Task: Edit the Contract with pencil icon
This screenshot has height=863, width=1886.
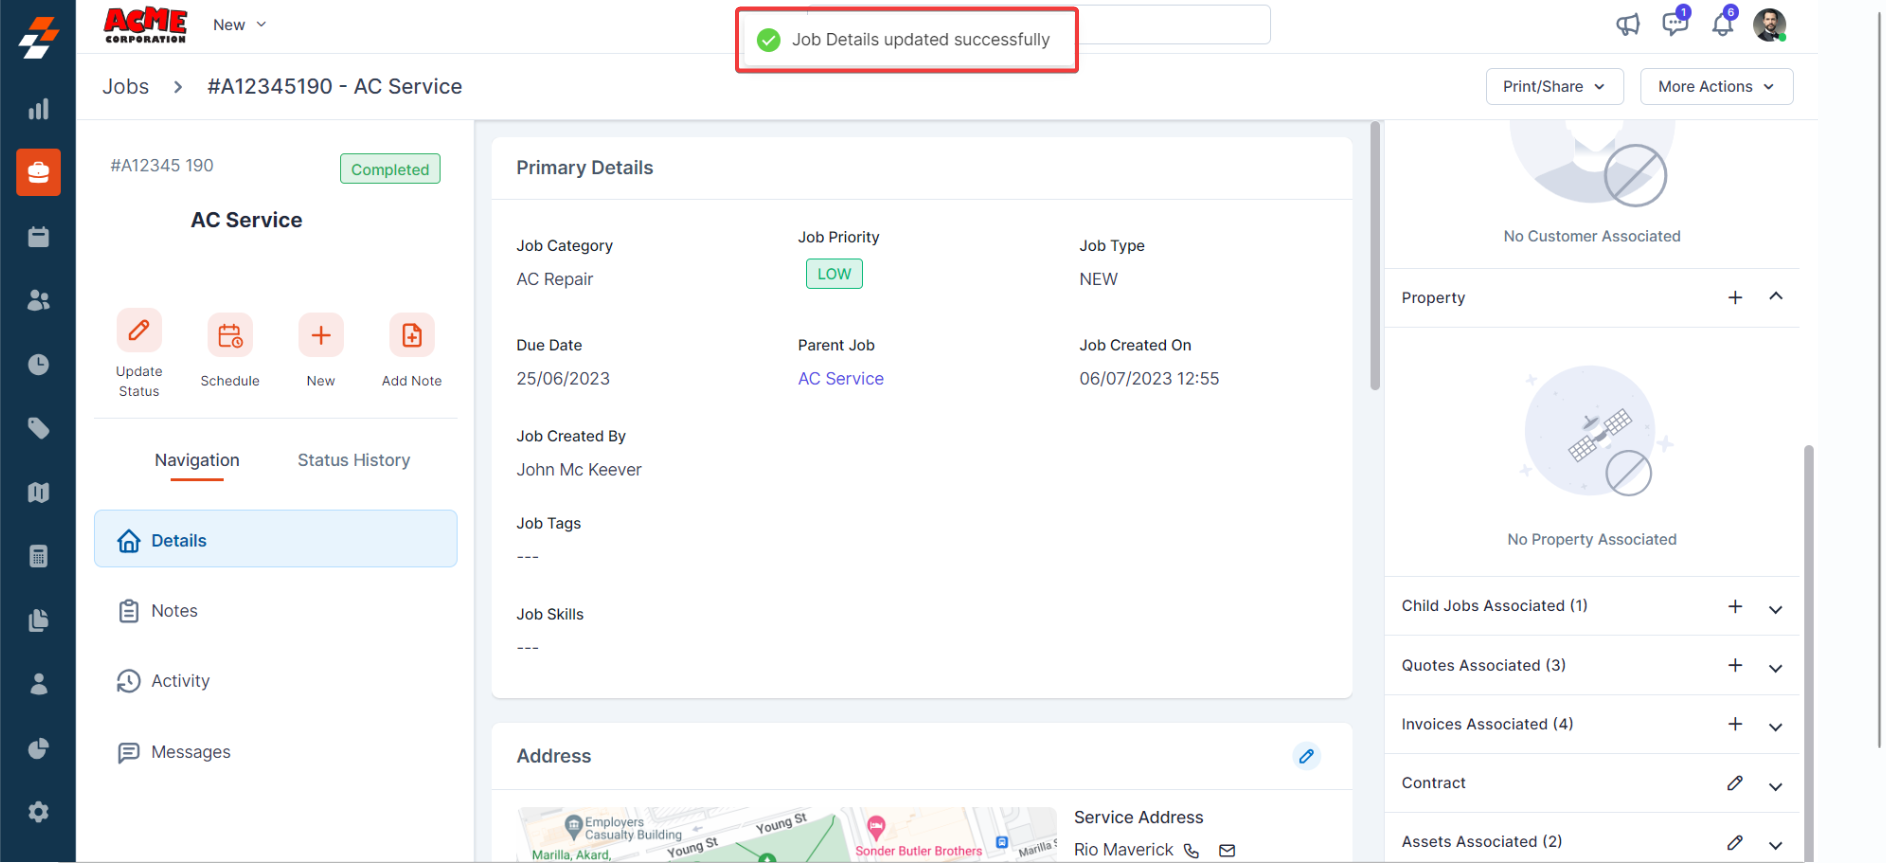Action: (x=1735, y=783)
